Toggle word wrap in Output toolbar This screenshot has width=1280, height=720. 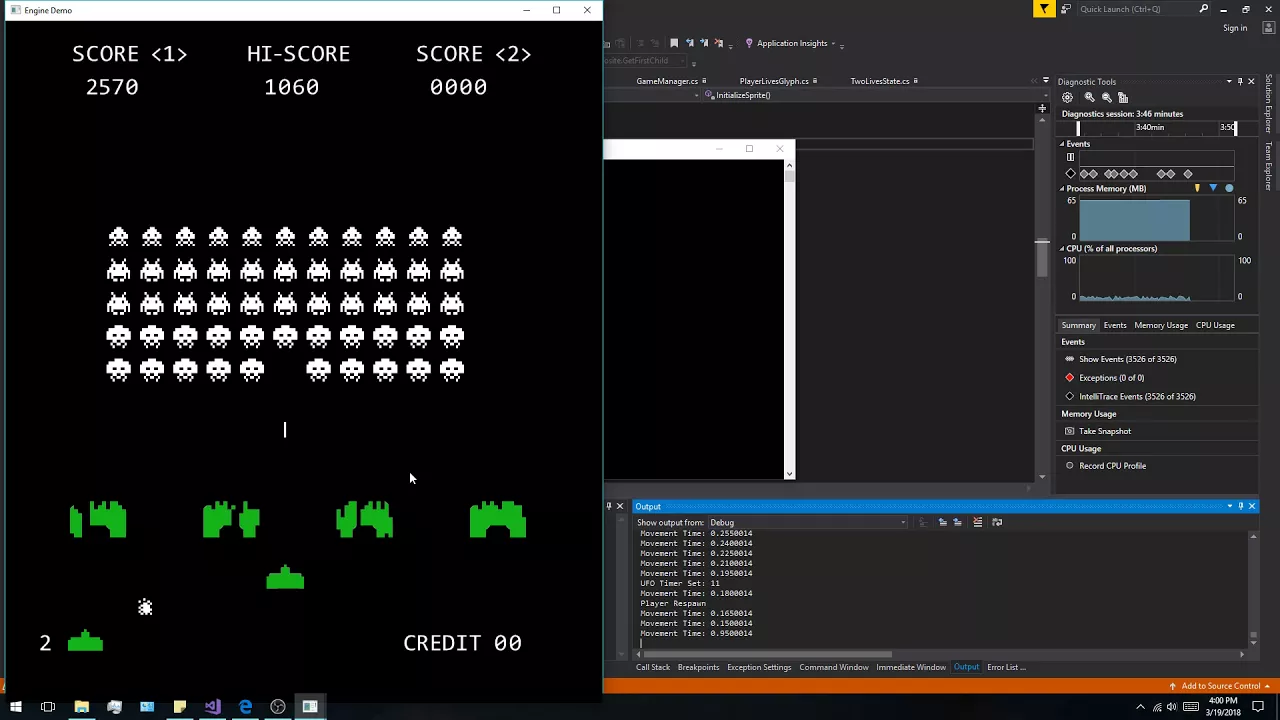997,522
